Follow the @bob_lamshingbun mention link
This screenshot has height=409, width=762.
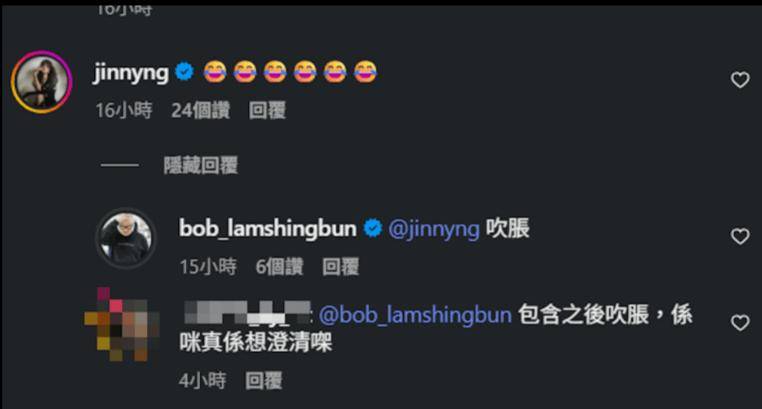point(416,315)
